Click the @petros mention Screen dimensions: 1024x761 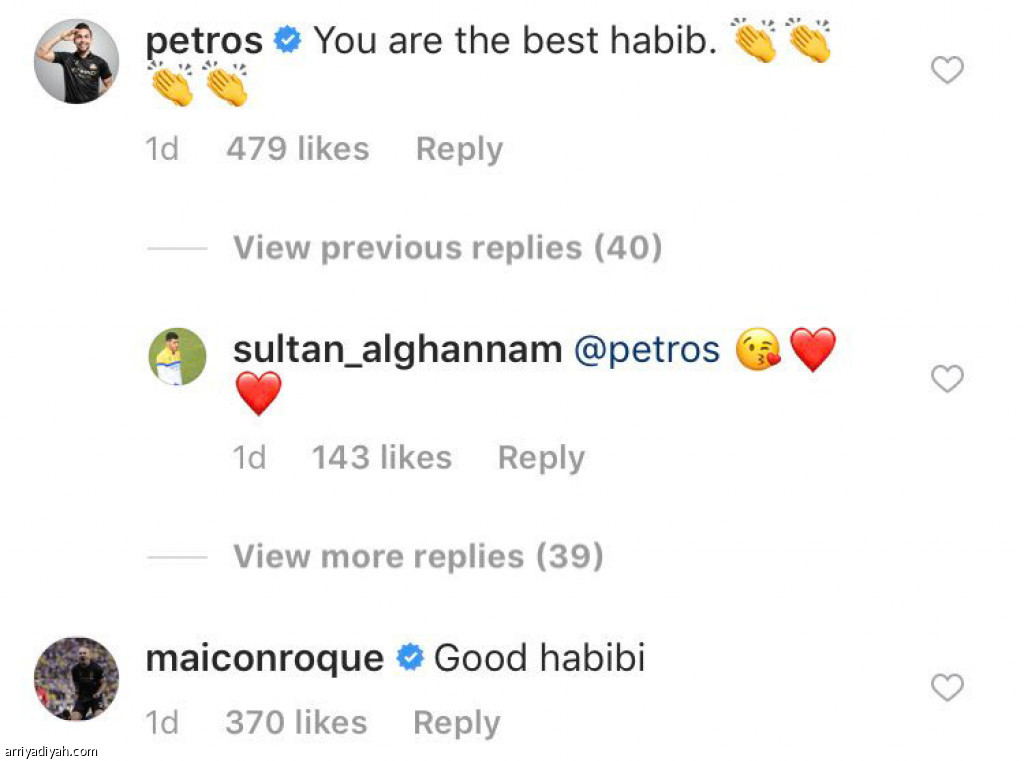click(x=647, y=350)
